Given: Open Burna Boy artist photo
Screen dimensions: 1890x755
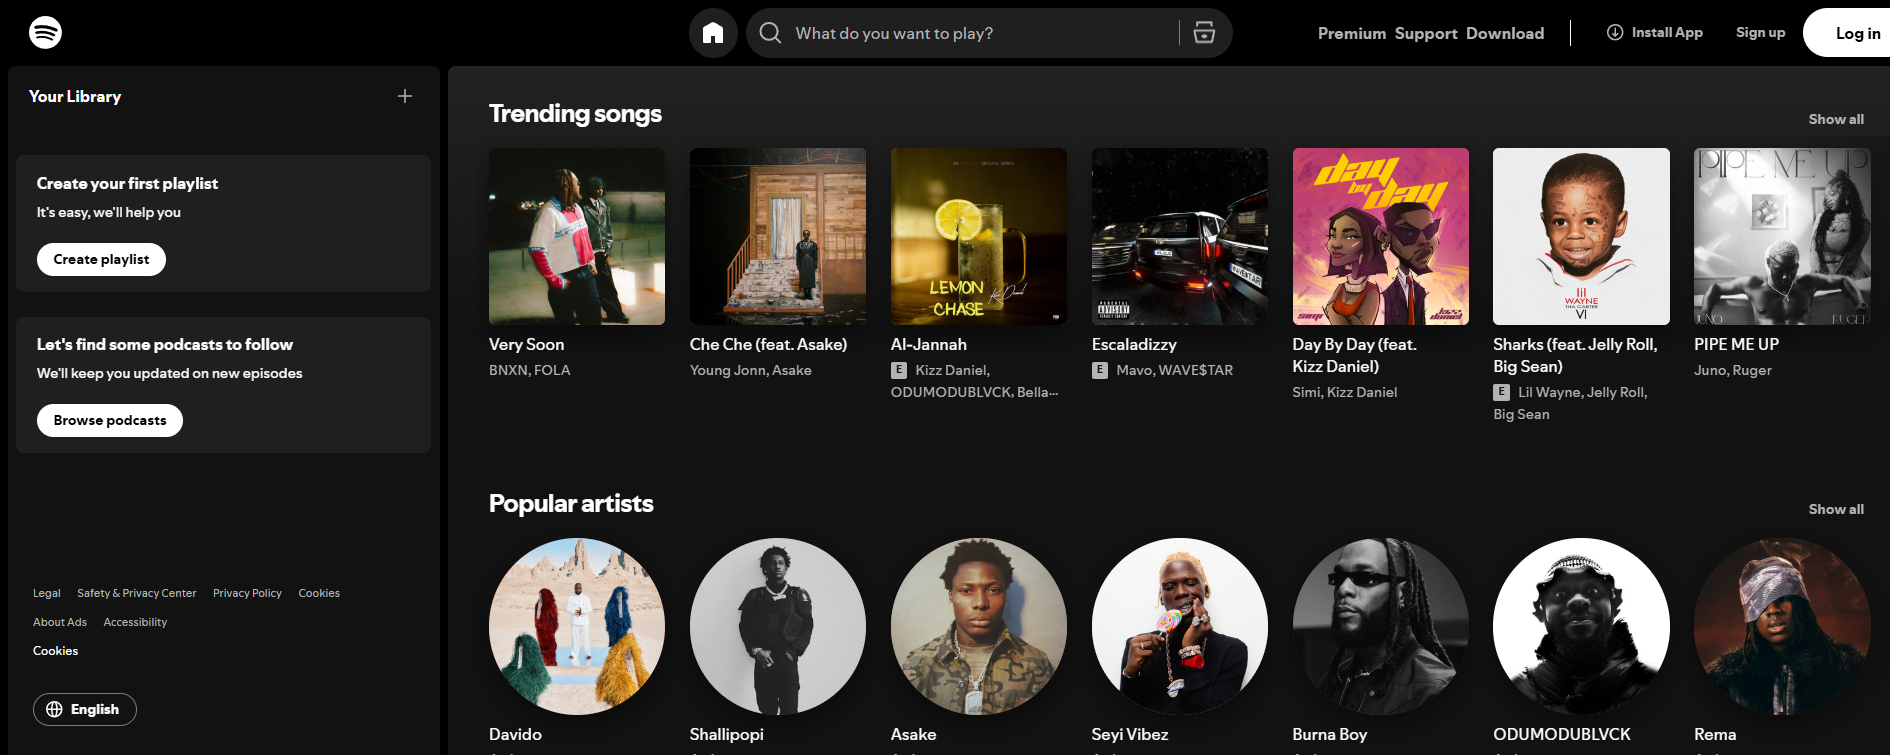Looking at the screenshot, I should pos(1381,626).
